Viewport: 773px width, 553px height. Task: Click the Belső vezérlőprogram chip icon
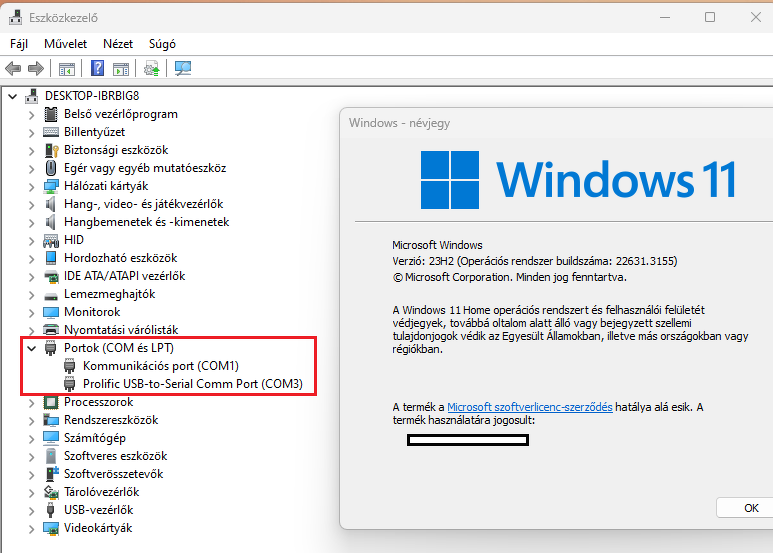pyautogui.click(x=50, y=114)
